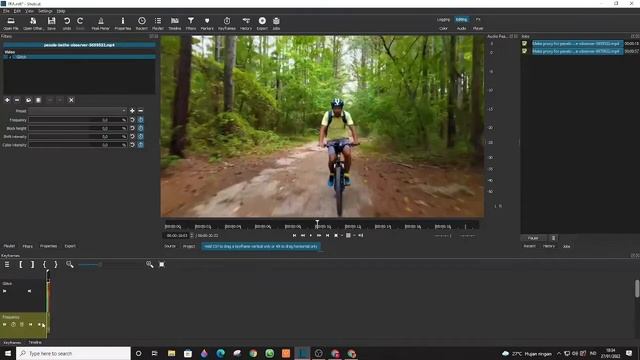Click Open Other in the toolbar

[x=33, y=23]
